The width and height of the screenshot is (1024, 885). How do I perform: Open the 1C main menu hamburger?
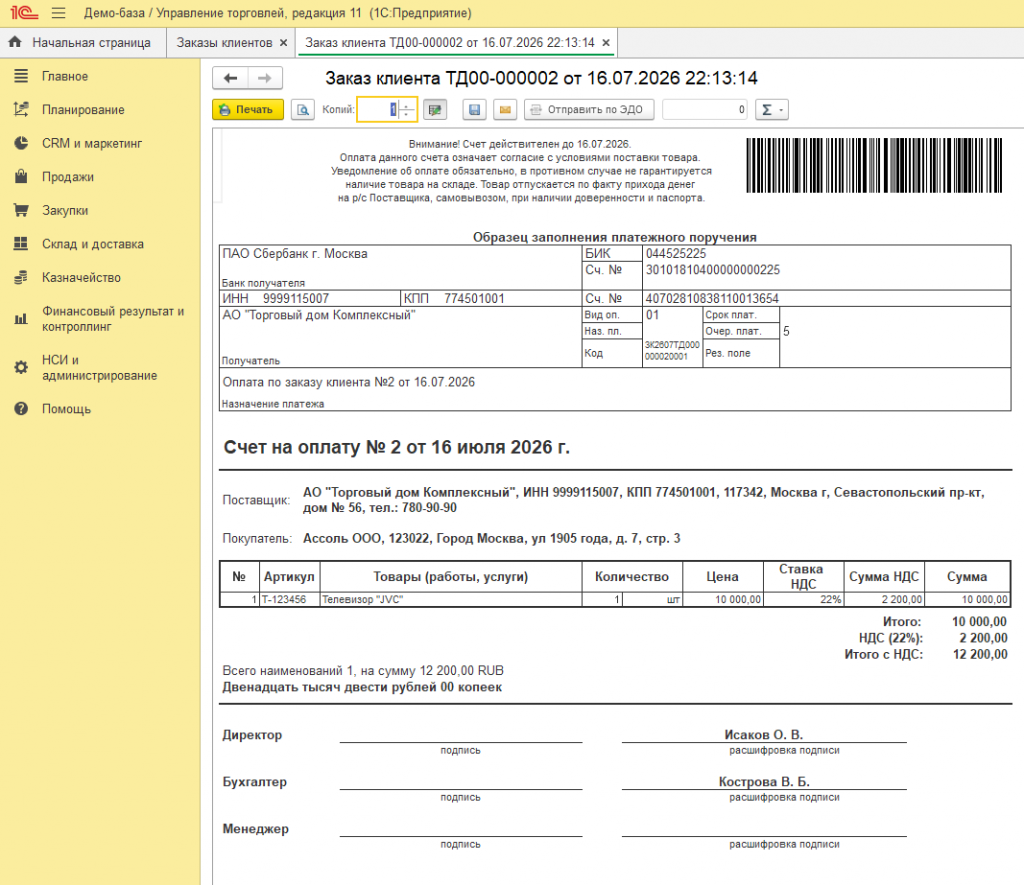coord(58,12)
